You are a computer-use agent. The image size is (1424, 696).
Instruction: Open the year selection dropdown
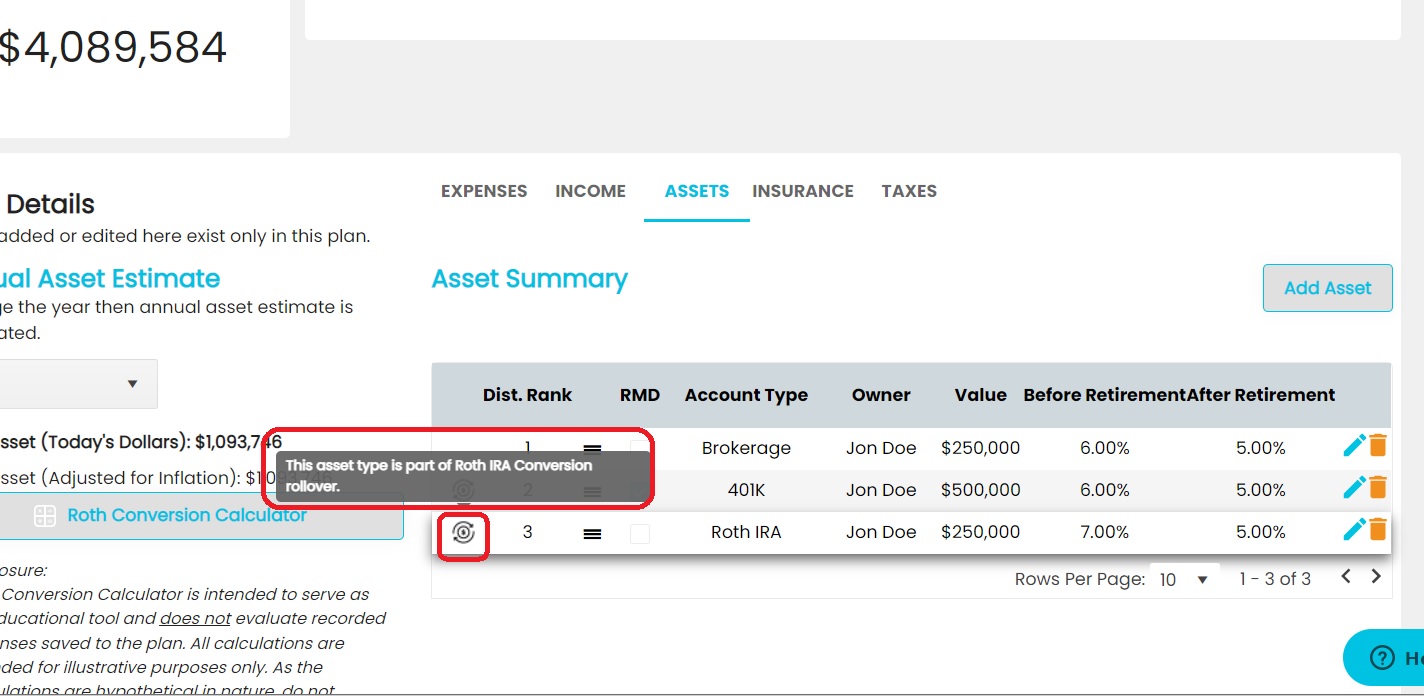click(x=80, y=384)
